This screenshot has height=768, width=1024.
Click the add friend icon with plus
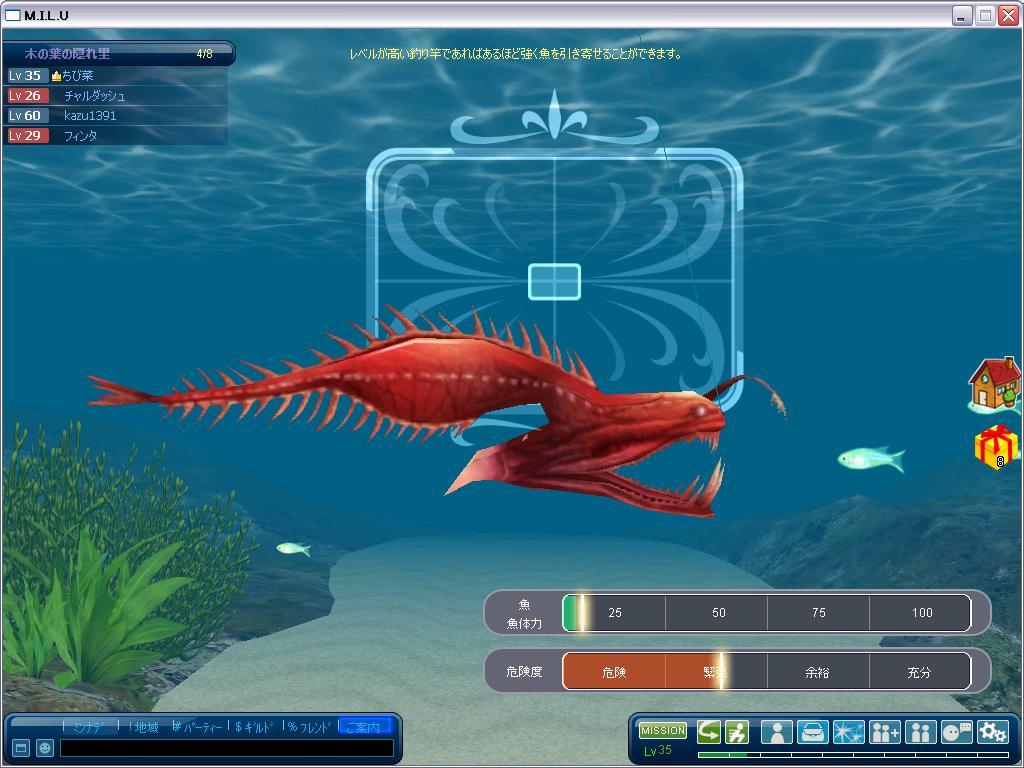(x=885, y=732)
